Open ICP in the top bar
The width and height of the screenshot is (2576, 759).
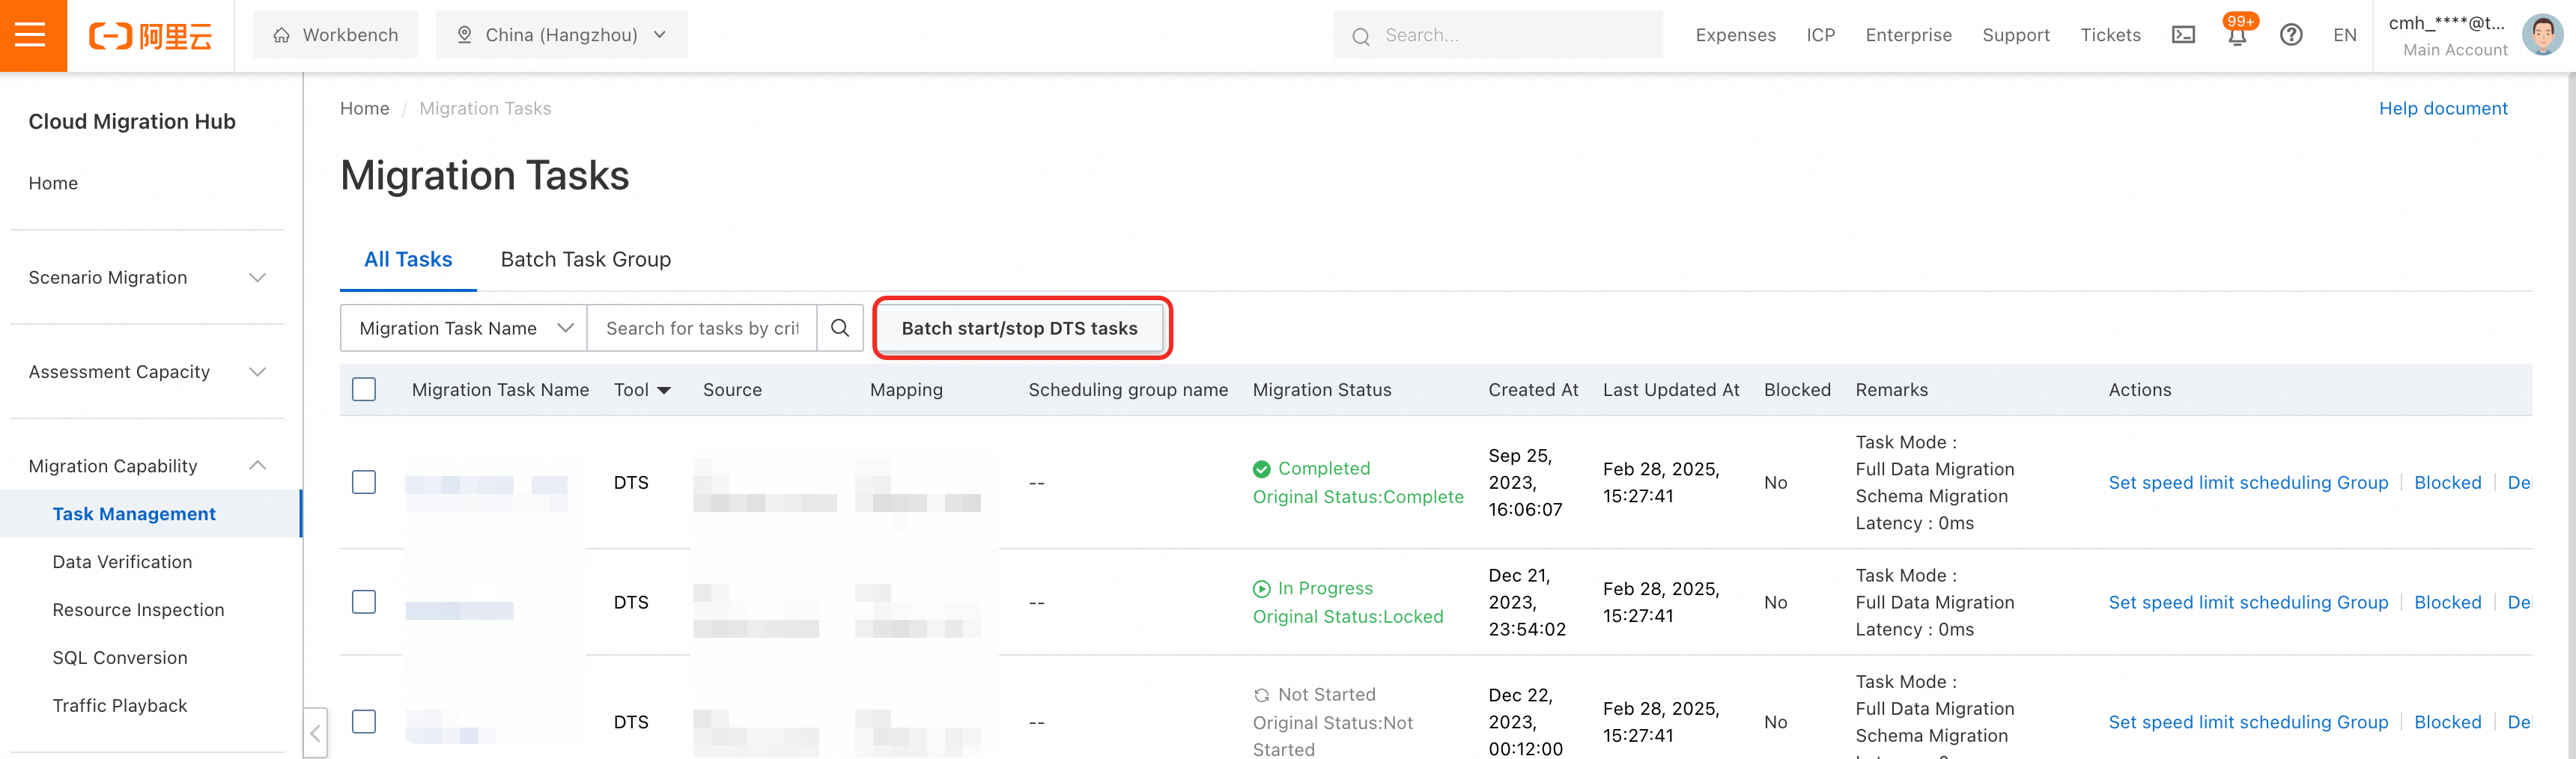pyautogui.click(x=1821, y=35)
